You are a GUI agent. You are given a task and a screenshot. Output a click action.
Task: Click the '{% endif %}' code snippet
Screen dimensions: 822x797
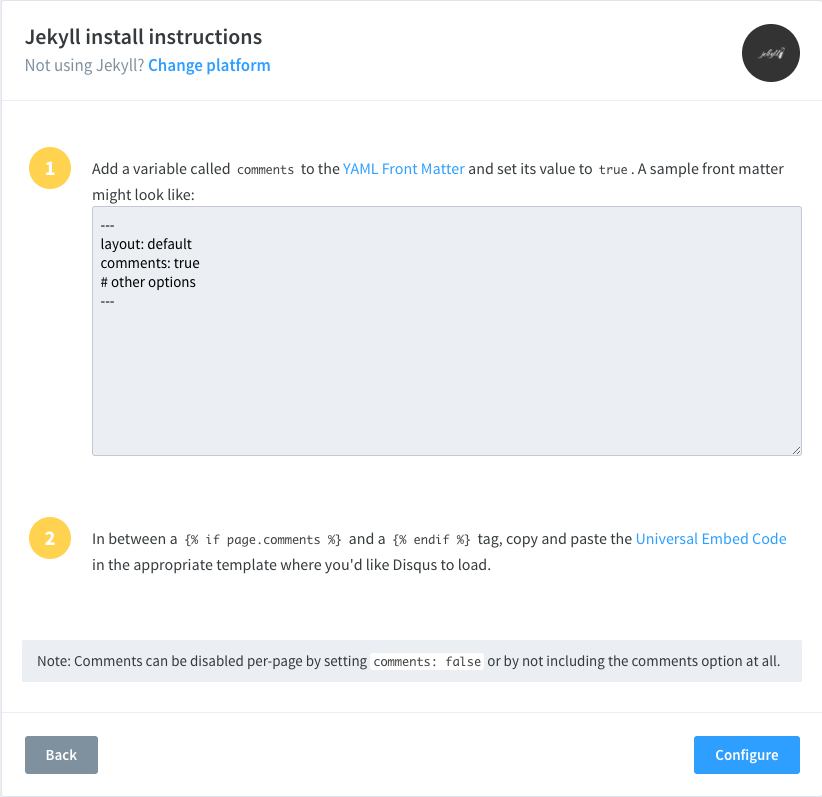point(431,540)
